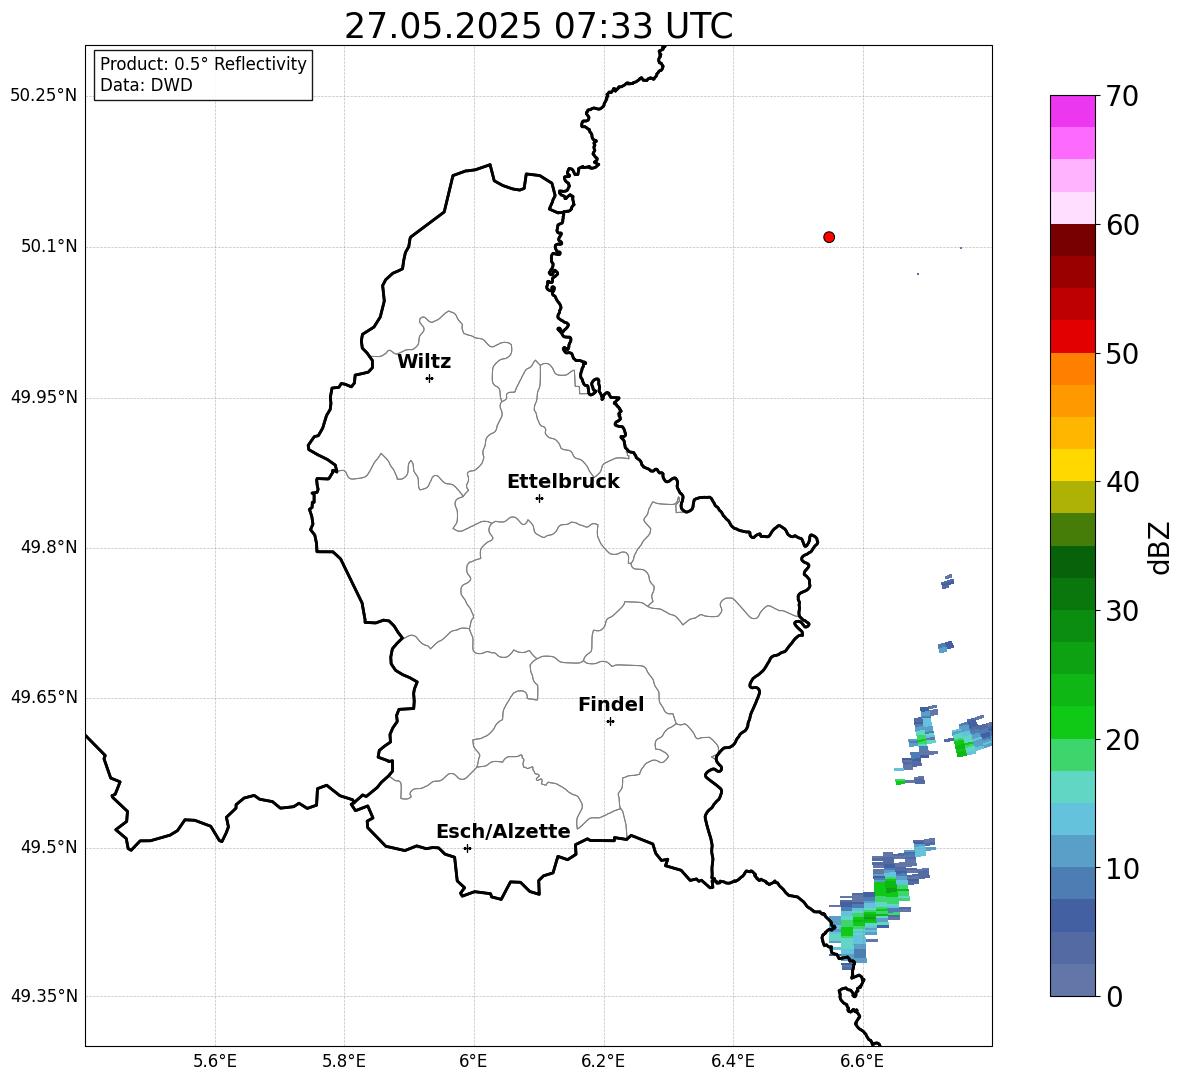Click the 49.95°N latitude label
Screen dimensions: 1184x1081
coord(44,396)
